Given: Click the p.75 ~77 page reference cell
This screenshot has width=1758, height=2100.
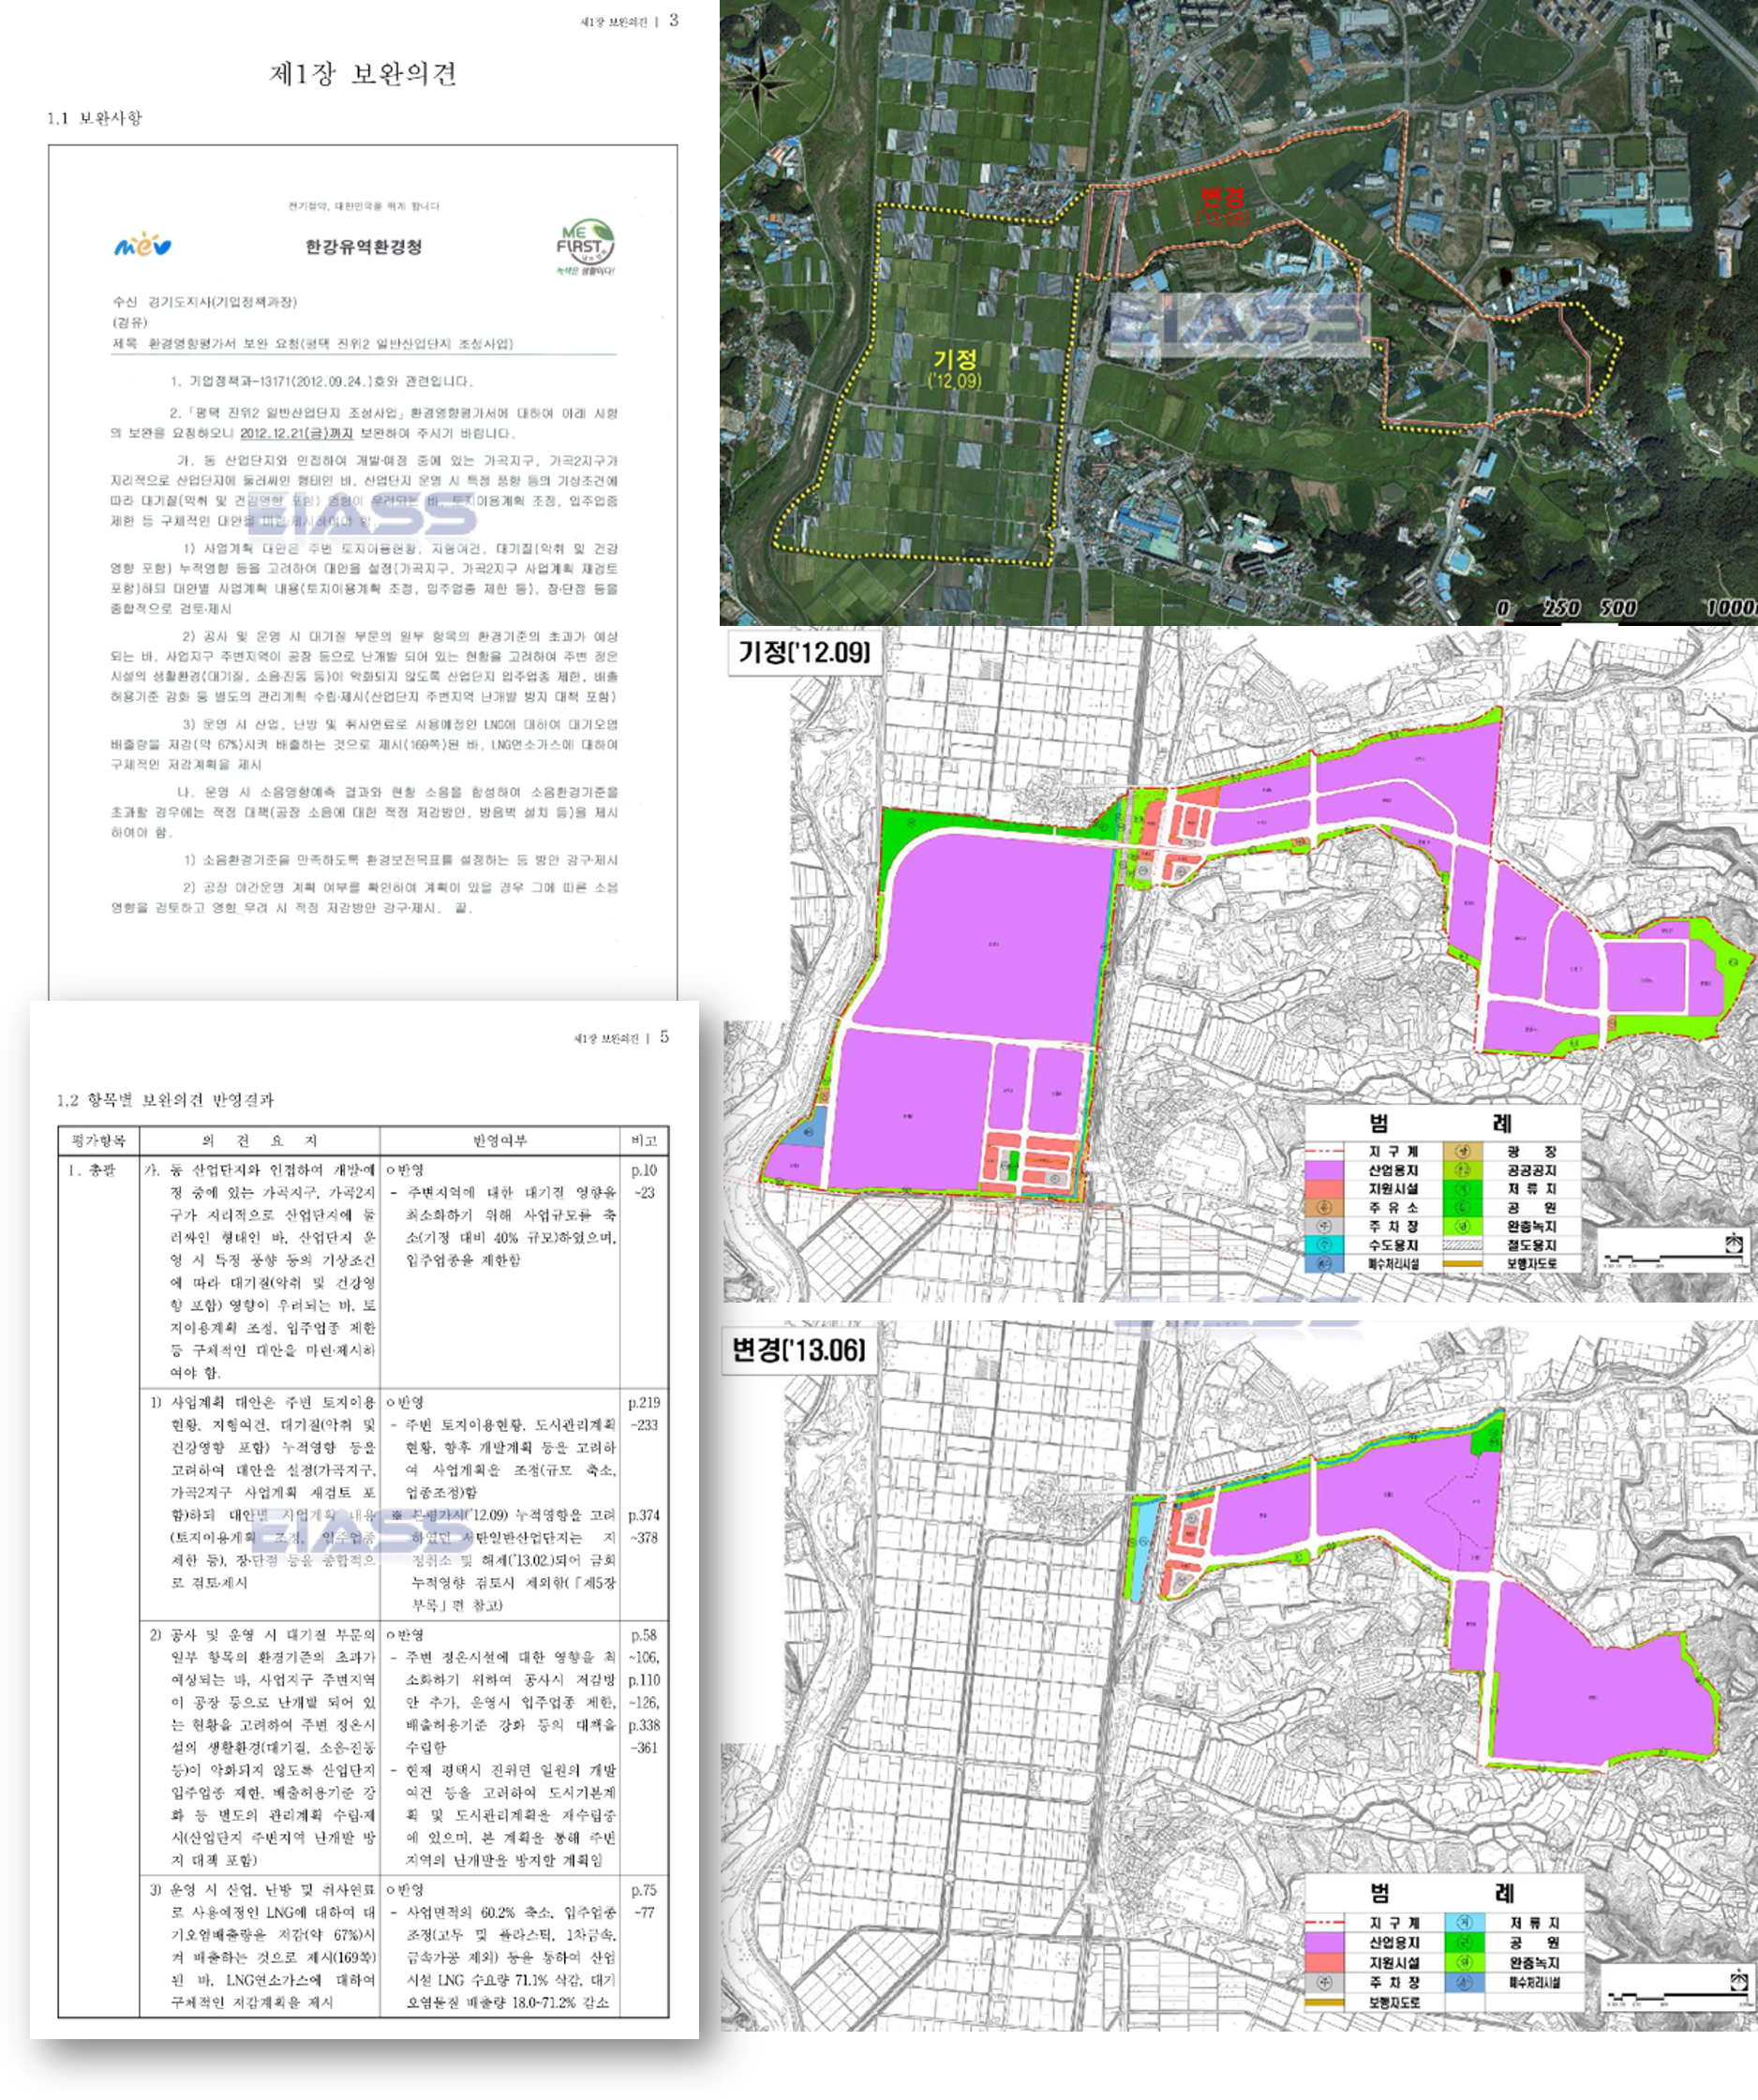Looking at the screenshot, I should tap(643, 1901).
